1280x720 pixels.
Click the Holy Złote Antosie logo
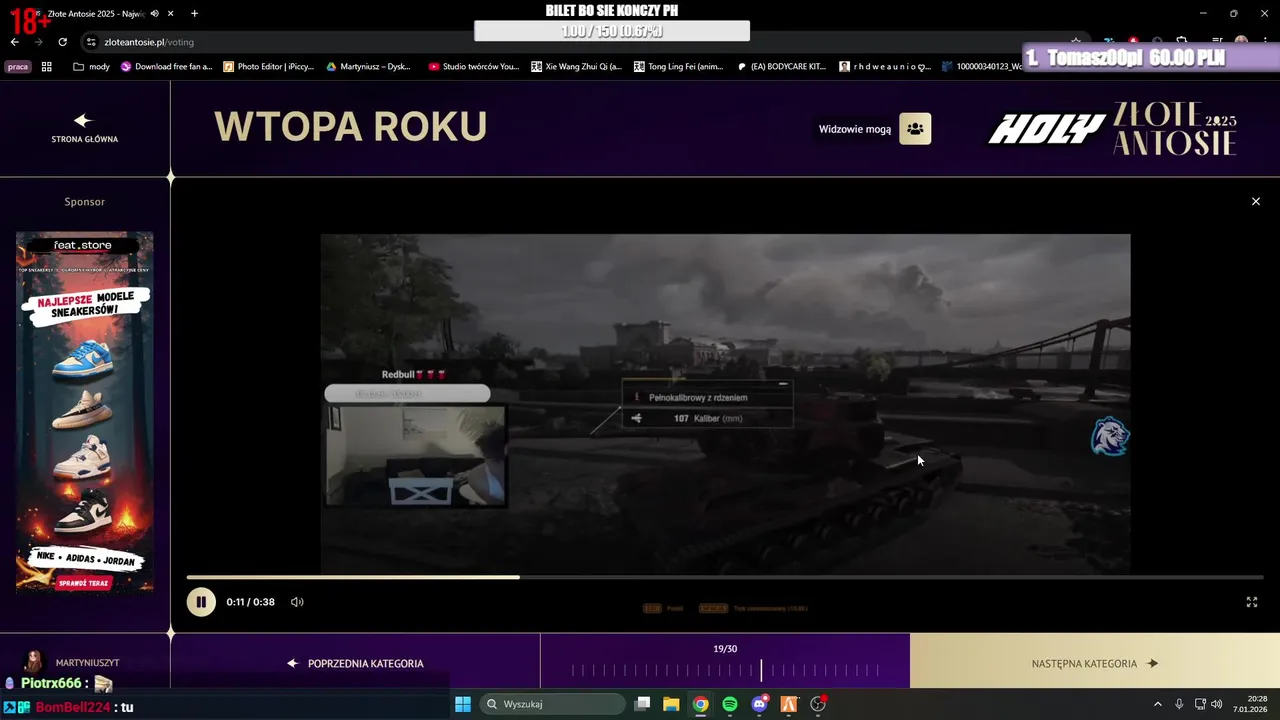(1112, 128)
